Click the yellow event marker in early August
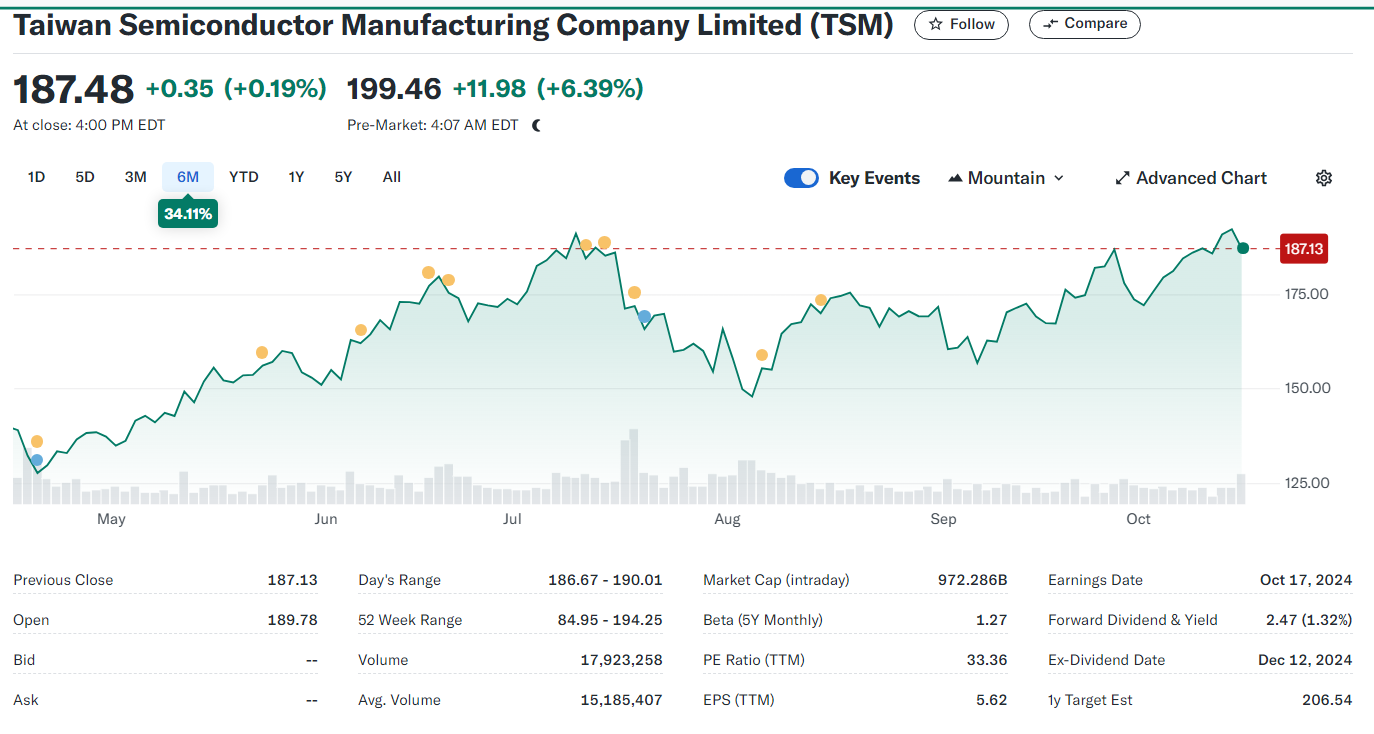 [762, 355]
